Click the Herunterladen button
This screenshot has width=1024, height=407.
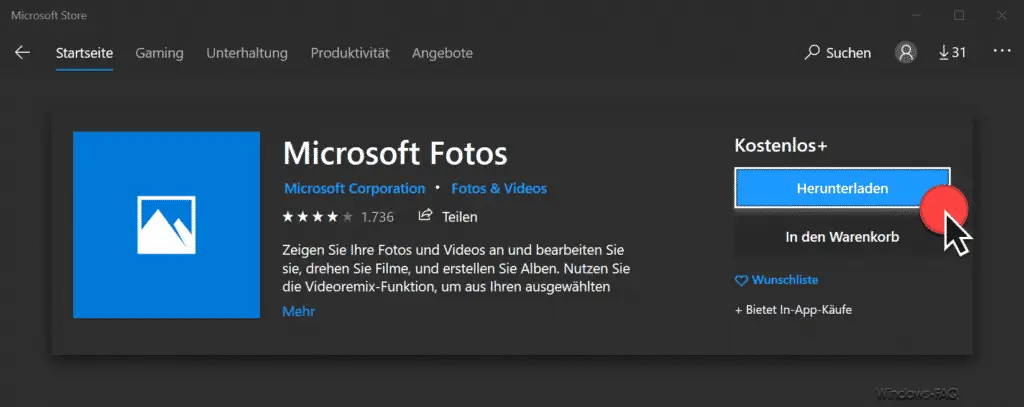[842, 188]
